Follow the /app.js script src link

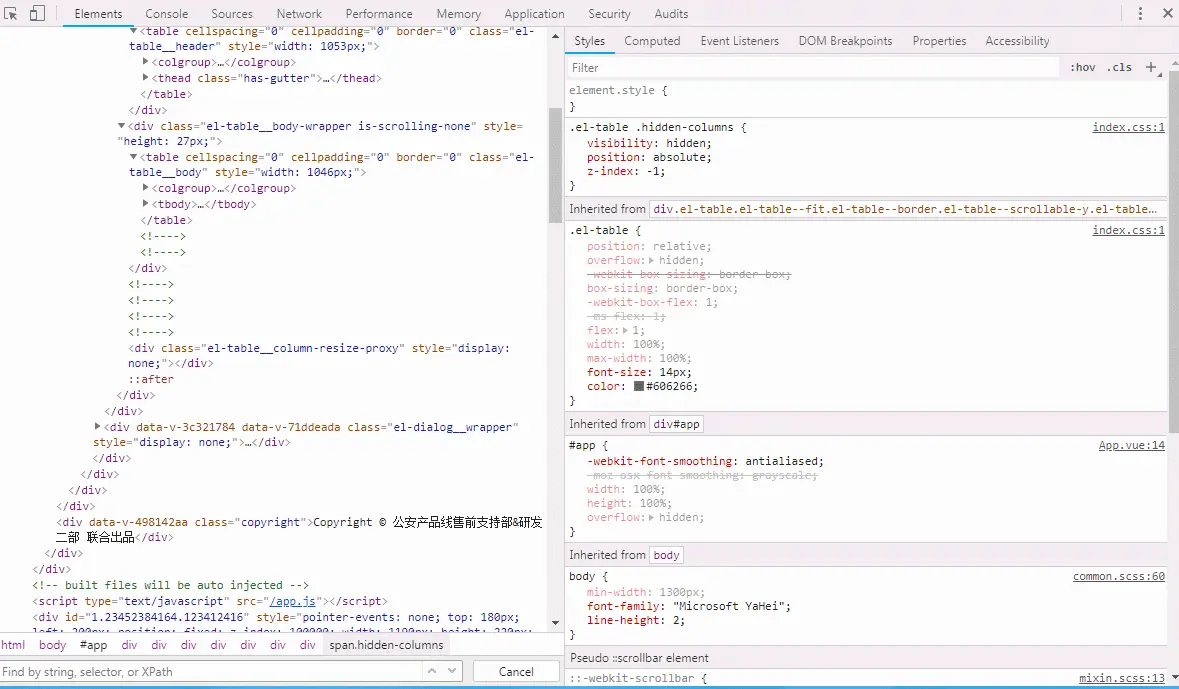[x=292, y=601]
